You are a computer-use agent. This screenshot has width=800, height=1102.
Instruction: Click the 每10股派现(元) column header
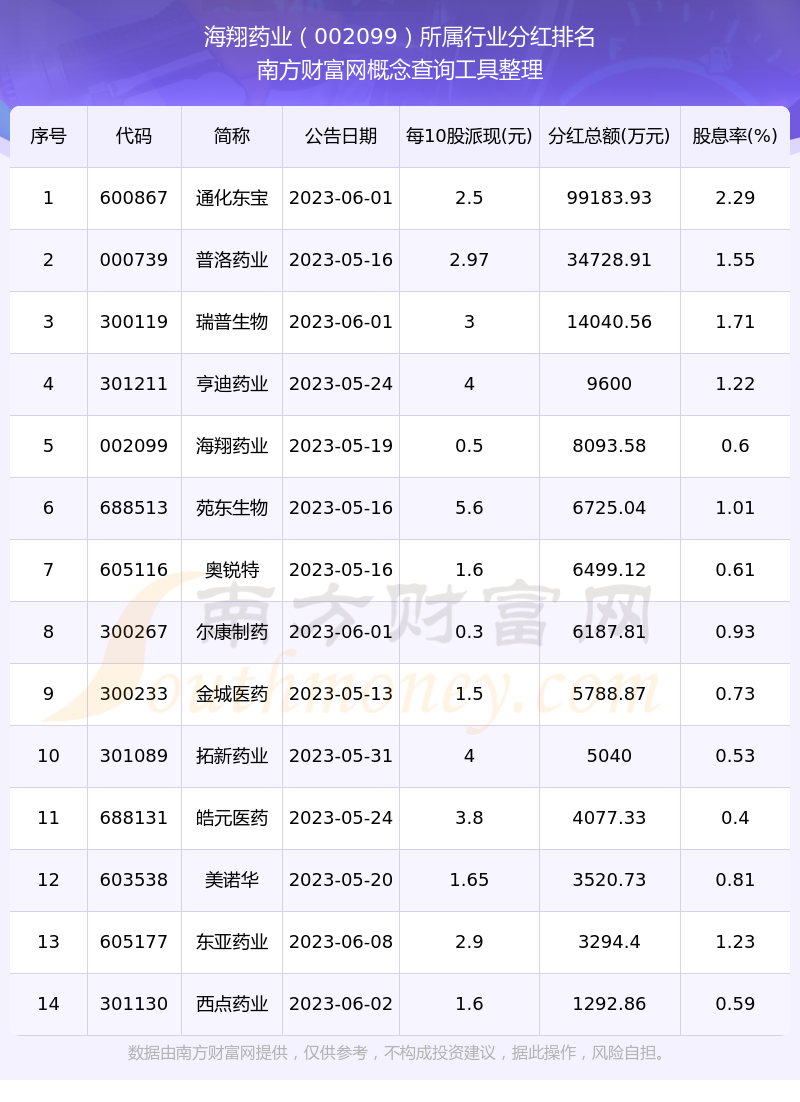[469, 136]
